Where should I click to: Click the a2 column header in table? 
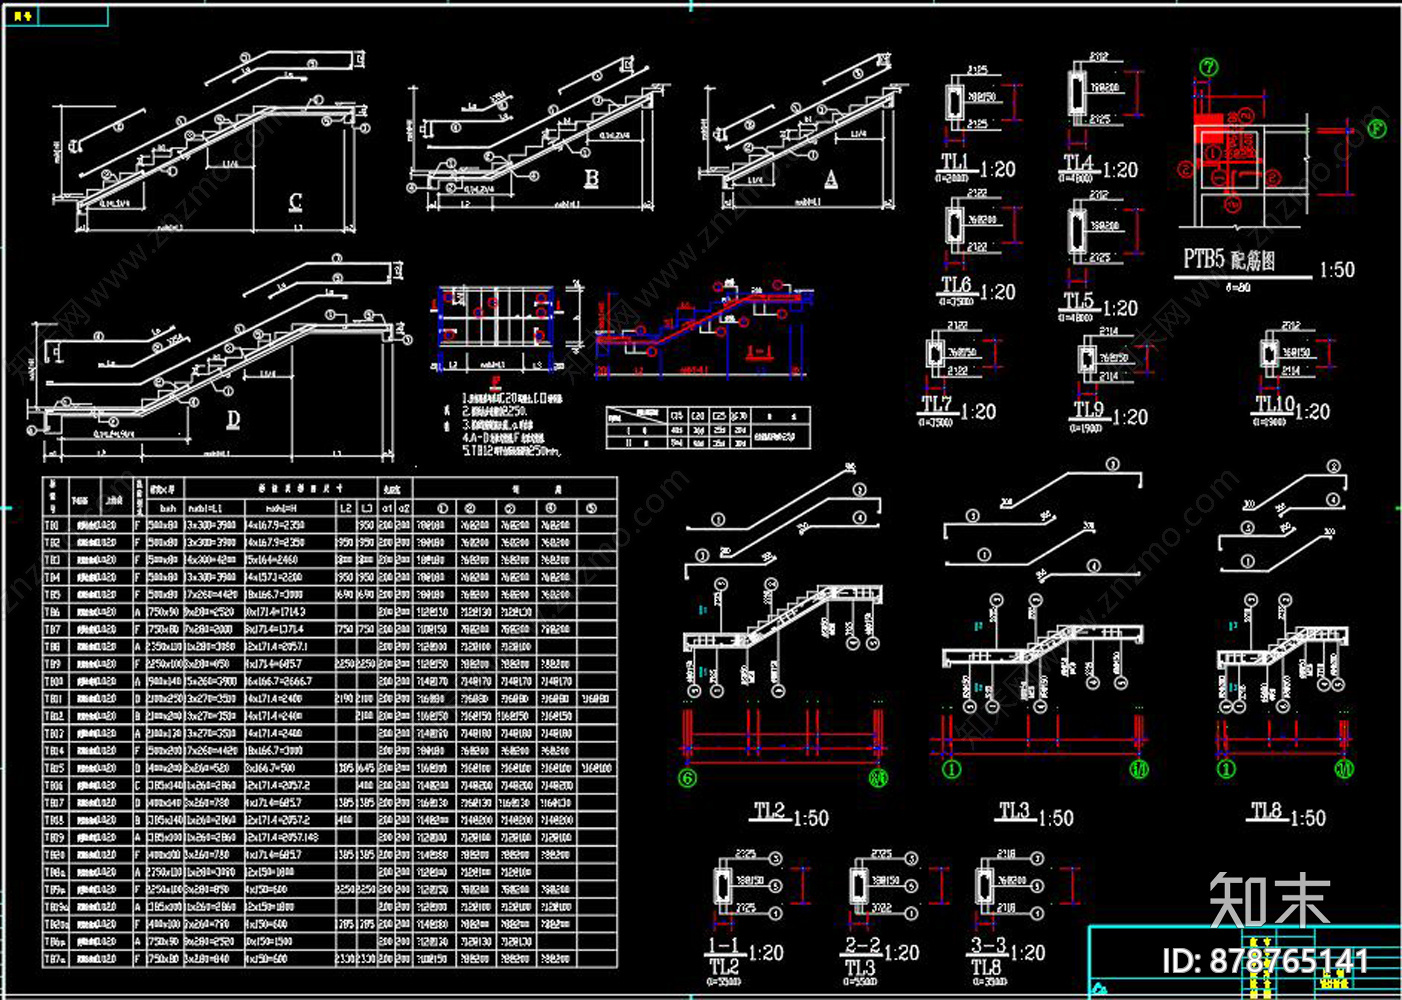[403, 508]
